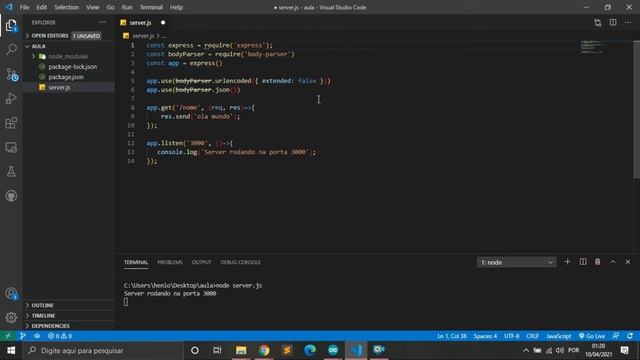Select the server.js editor tab

tap(144, 22)
